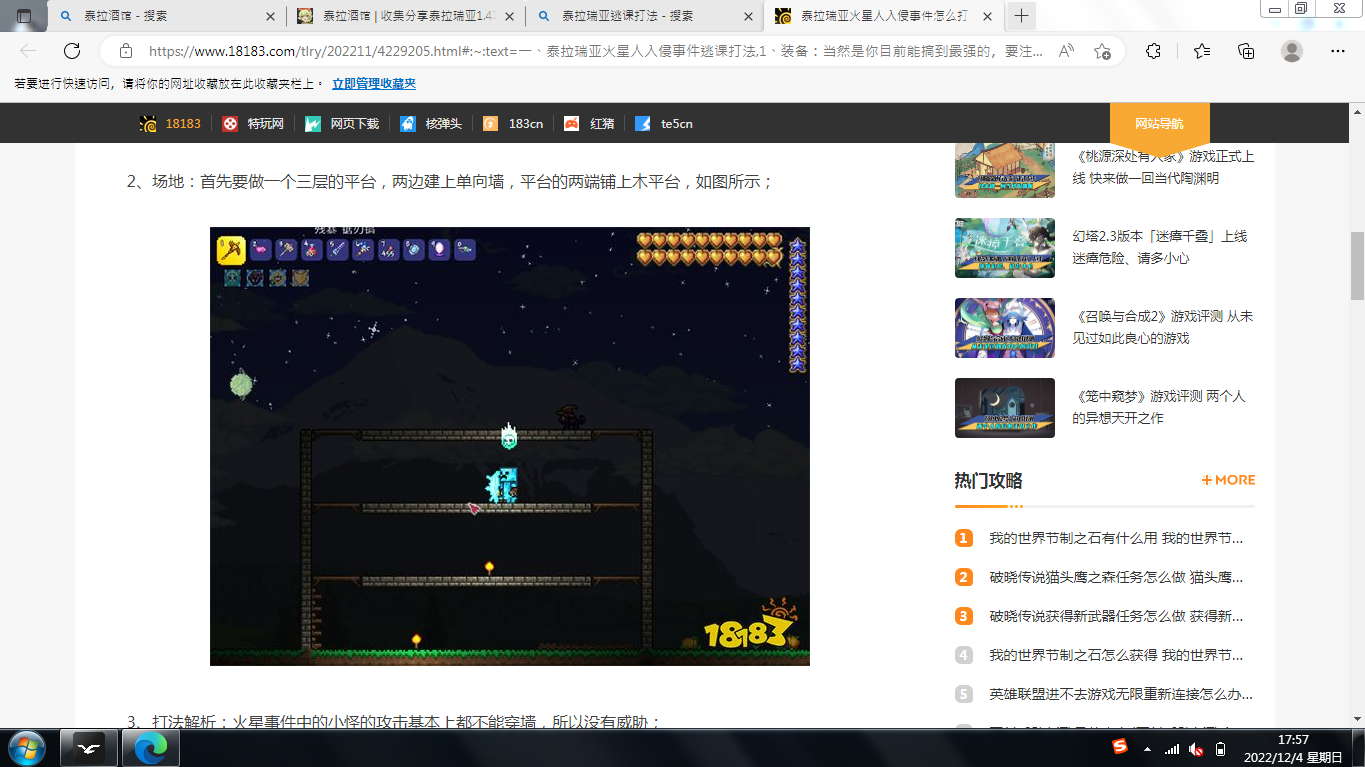Click the user profile avatar icon
1365x767 pixels.
point(1292,51)
